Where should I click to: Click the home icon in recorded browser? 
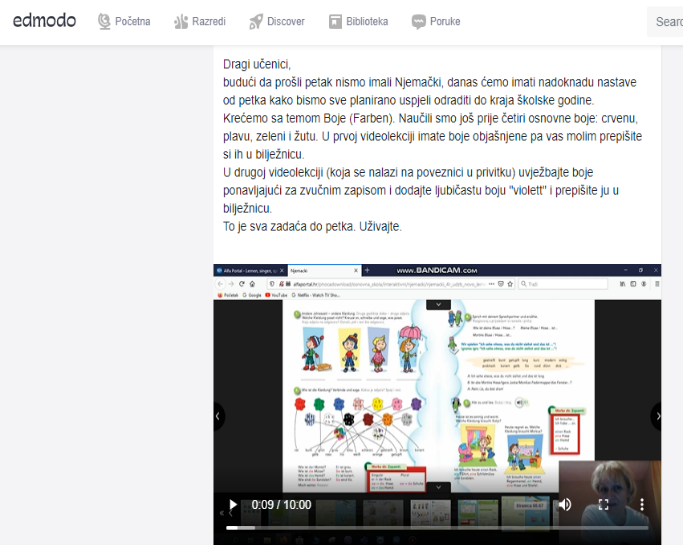pos(252,284)
